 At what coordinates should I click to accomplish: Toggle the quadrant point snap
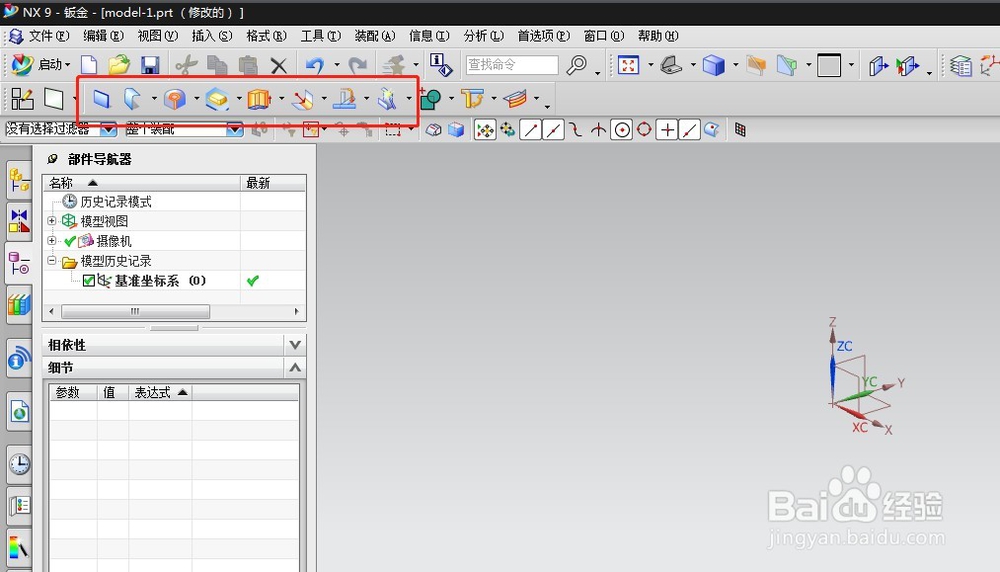pyautogui.click(x=644, y=130)
